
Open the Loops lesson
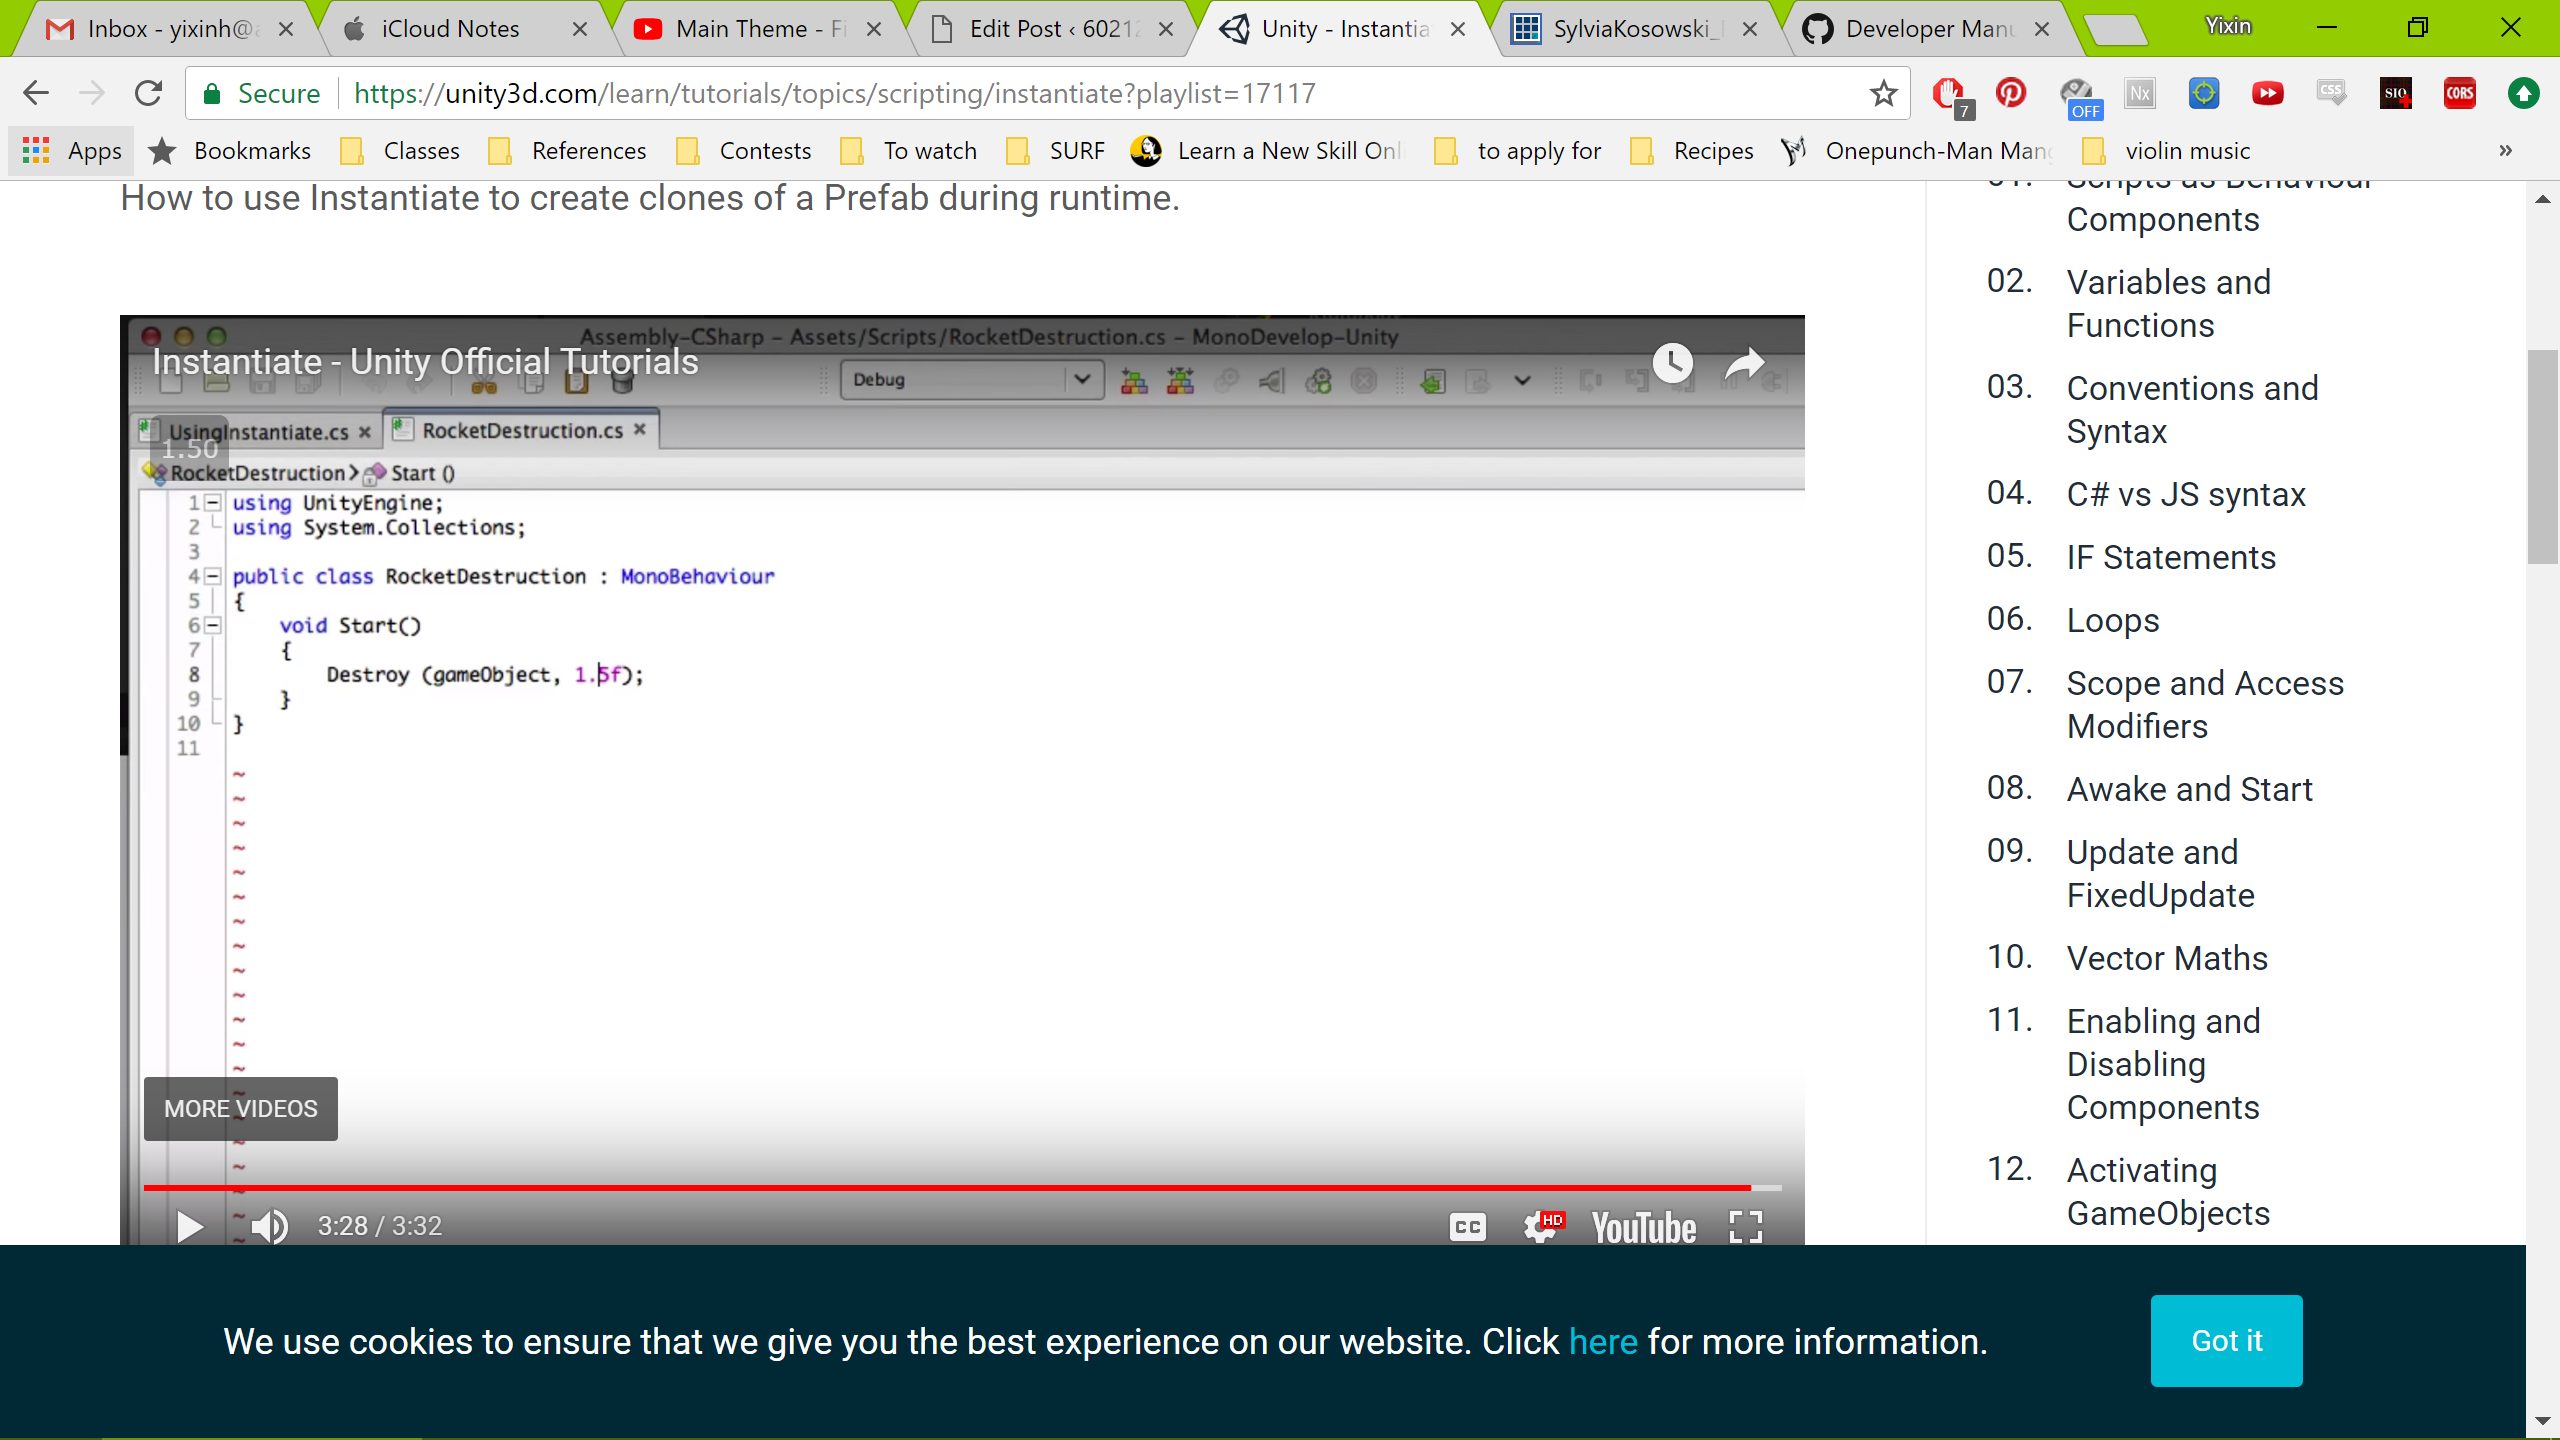coord(2112,621)
